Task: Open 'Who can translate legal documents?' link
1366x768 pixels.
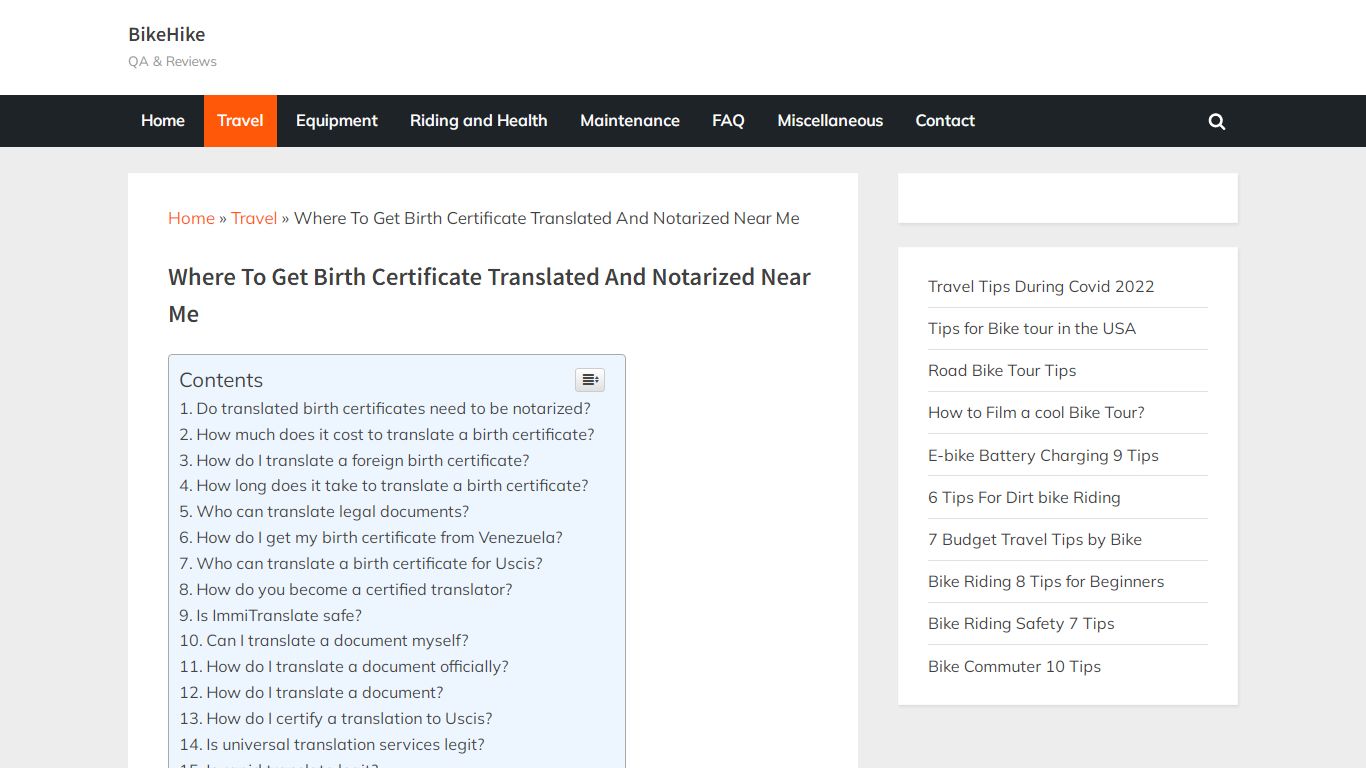Action: [x=324, y=511]
